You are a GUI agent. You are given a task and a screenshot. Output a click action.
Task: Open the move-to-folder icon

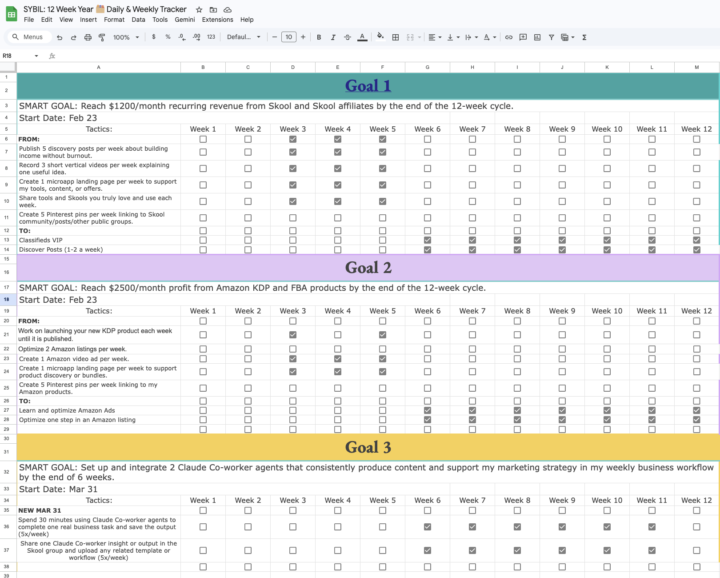[x=213, y=10]
